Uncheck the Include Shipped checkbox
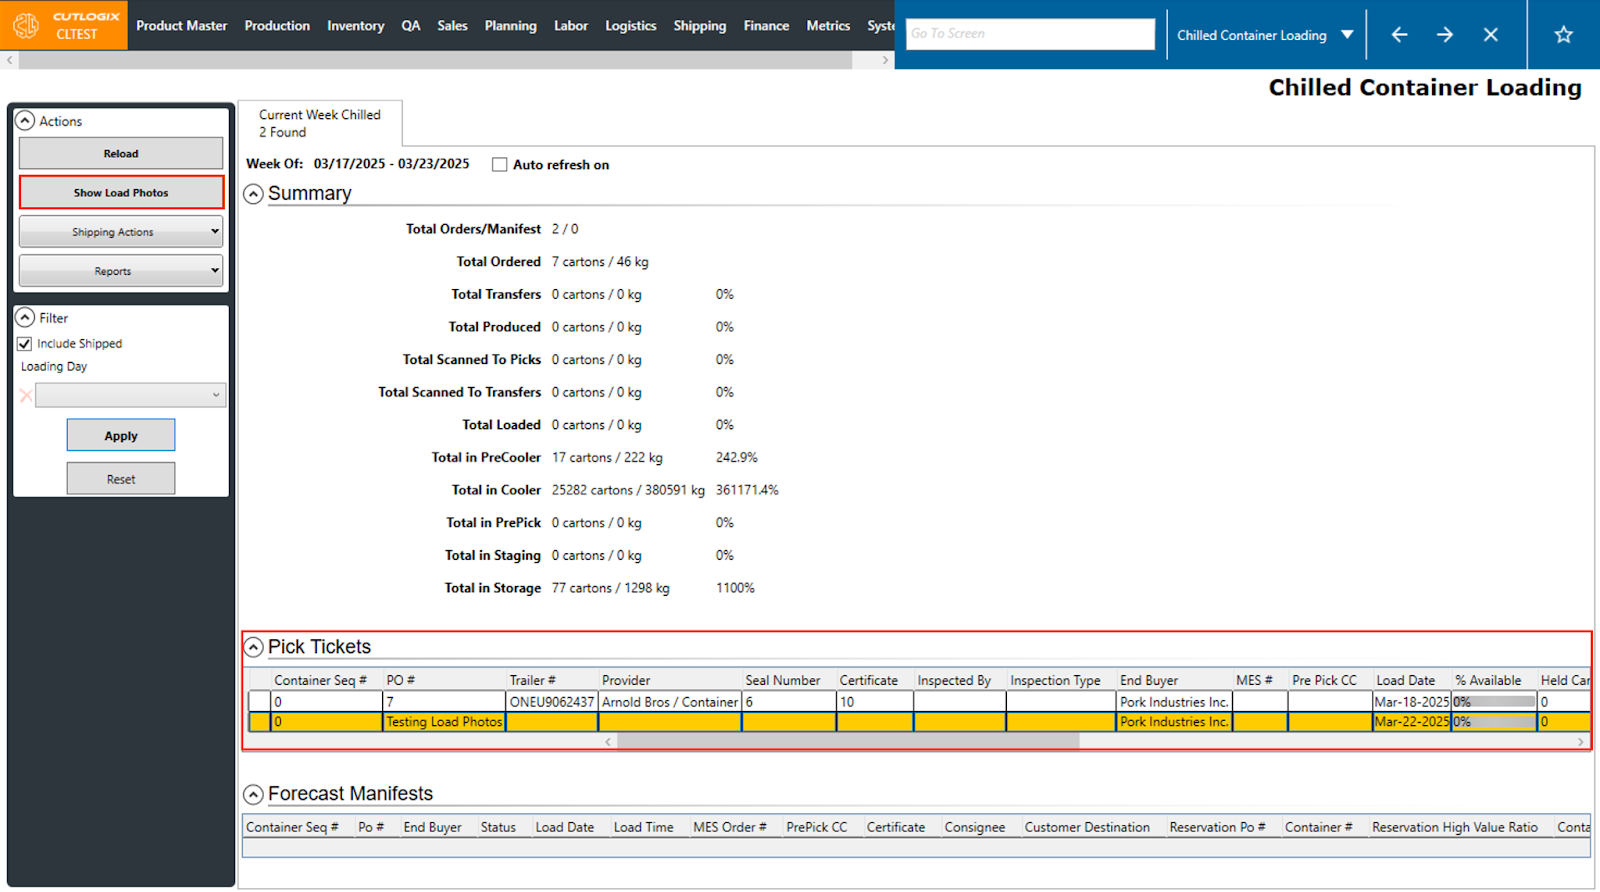1600x892 pixels. pos(25,344)
